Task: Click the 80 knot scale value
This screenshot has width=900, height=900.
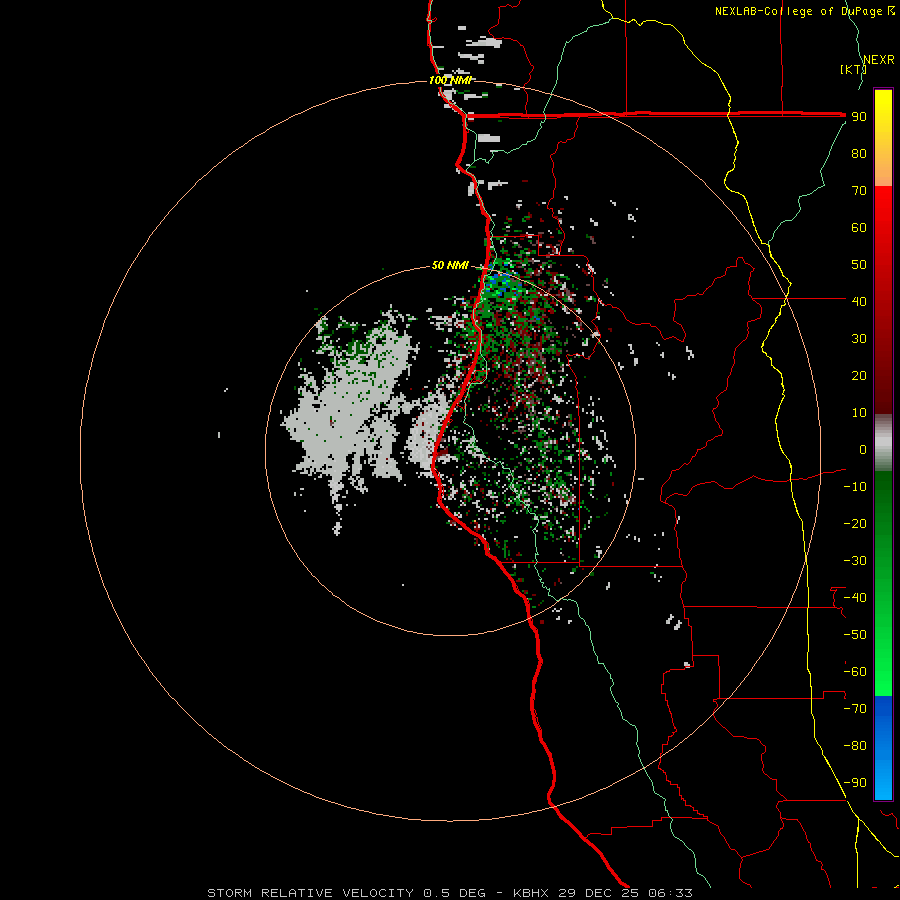Action: [859, 153]
